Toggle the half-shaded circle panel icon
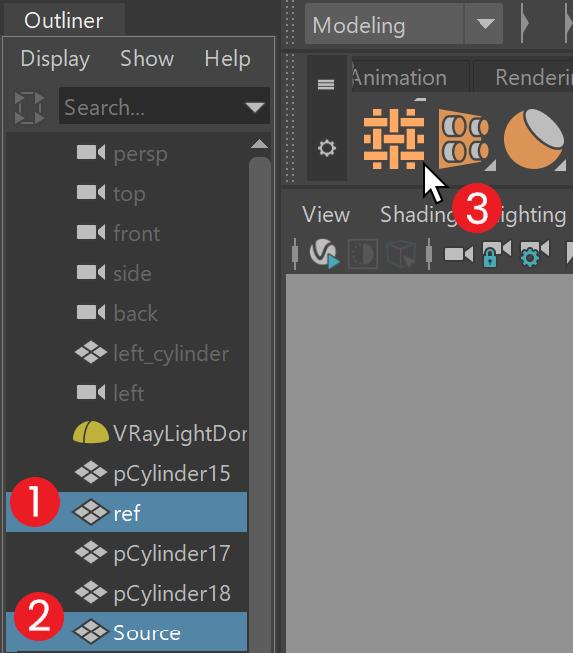Image resolution: width=573 pixels, height=653 pixels. coord(363,253)
